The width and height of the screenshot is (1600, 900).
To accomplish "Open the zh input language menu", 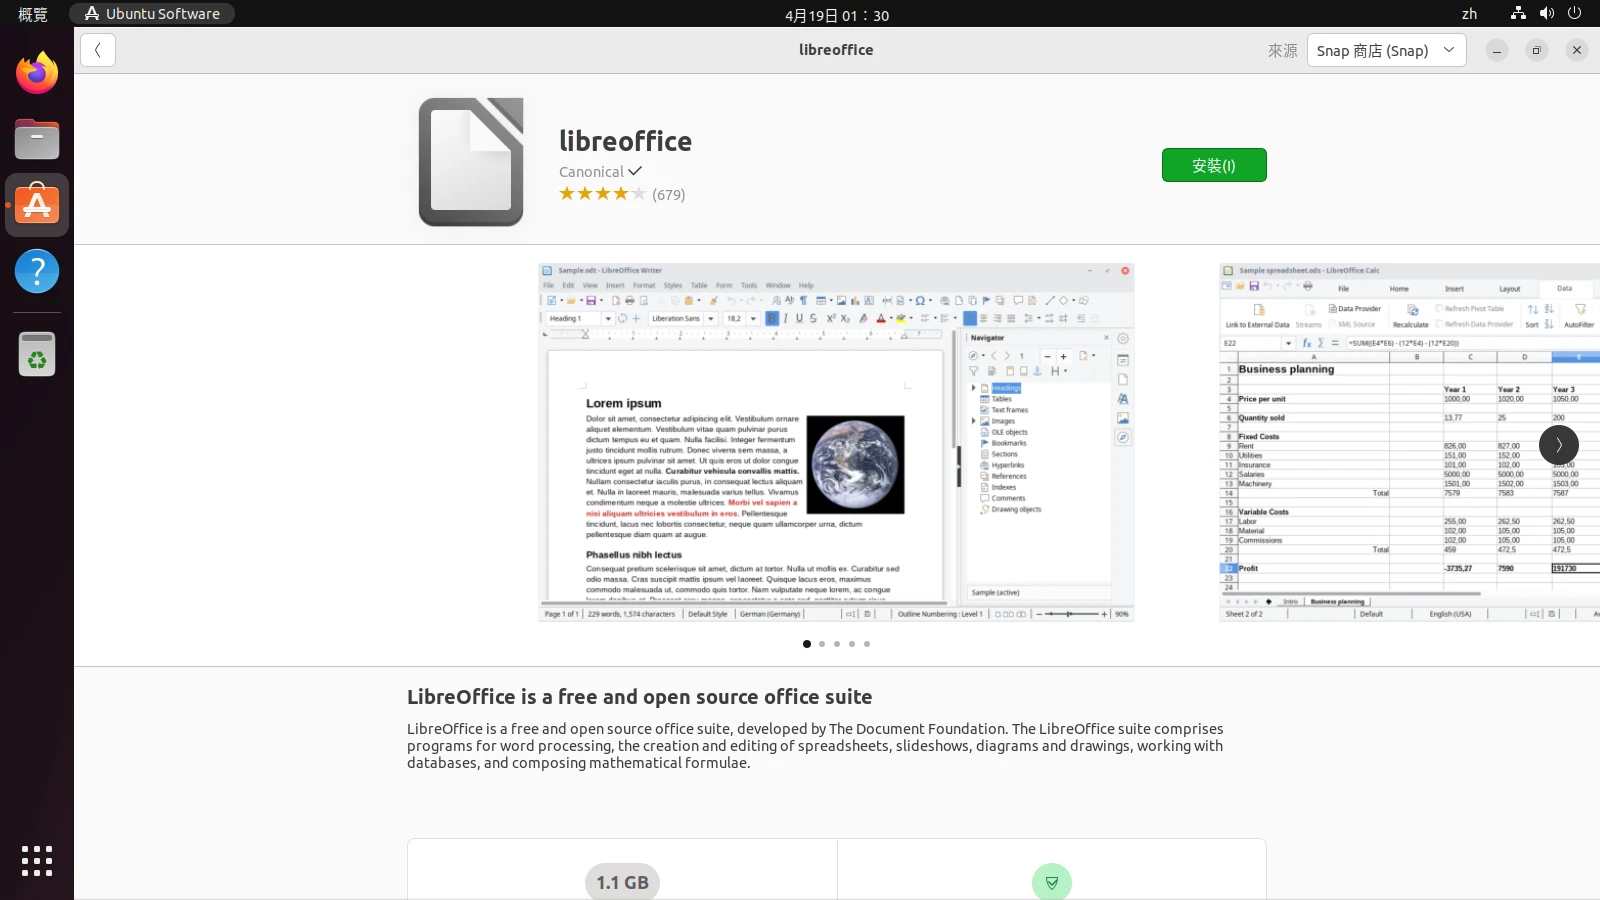I will tap(1469, 14).
